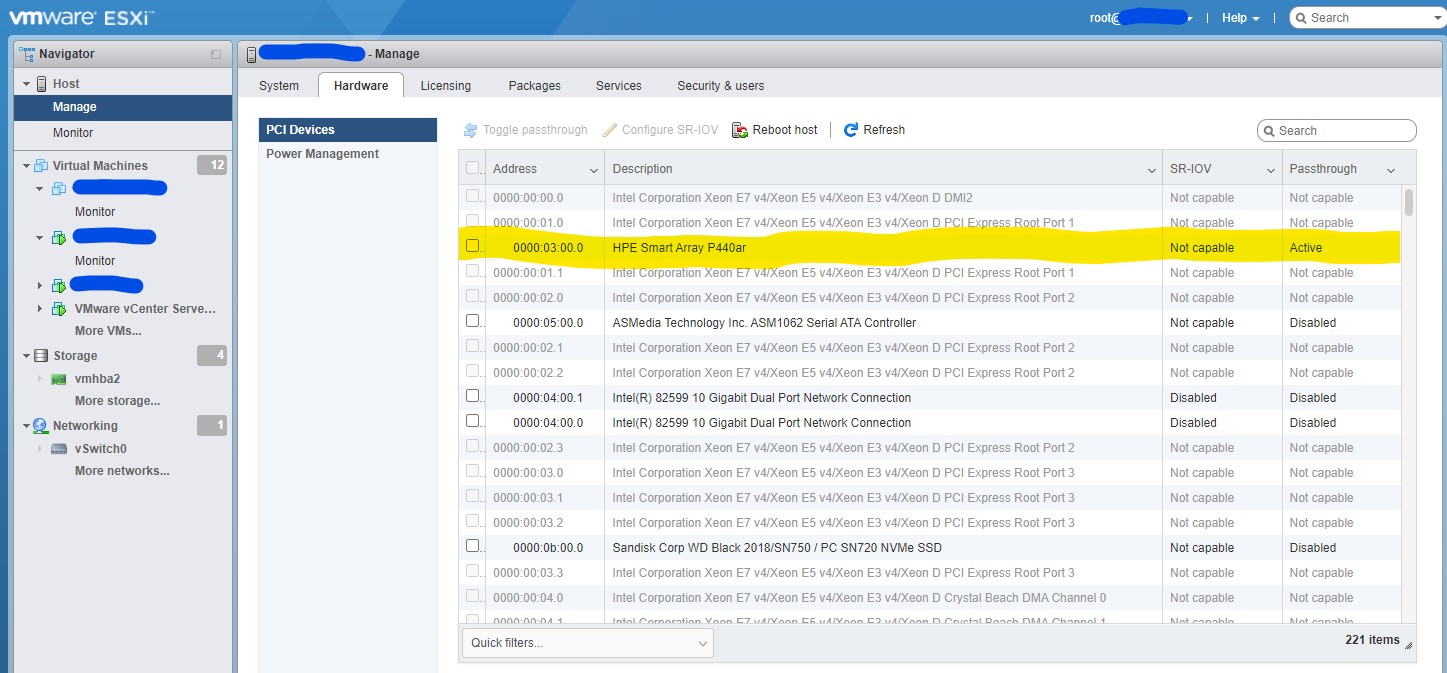Open the Security & users tab
This screenshot has height=673, width=1447.
coord(720,86)
